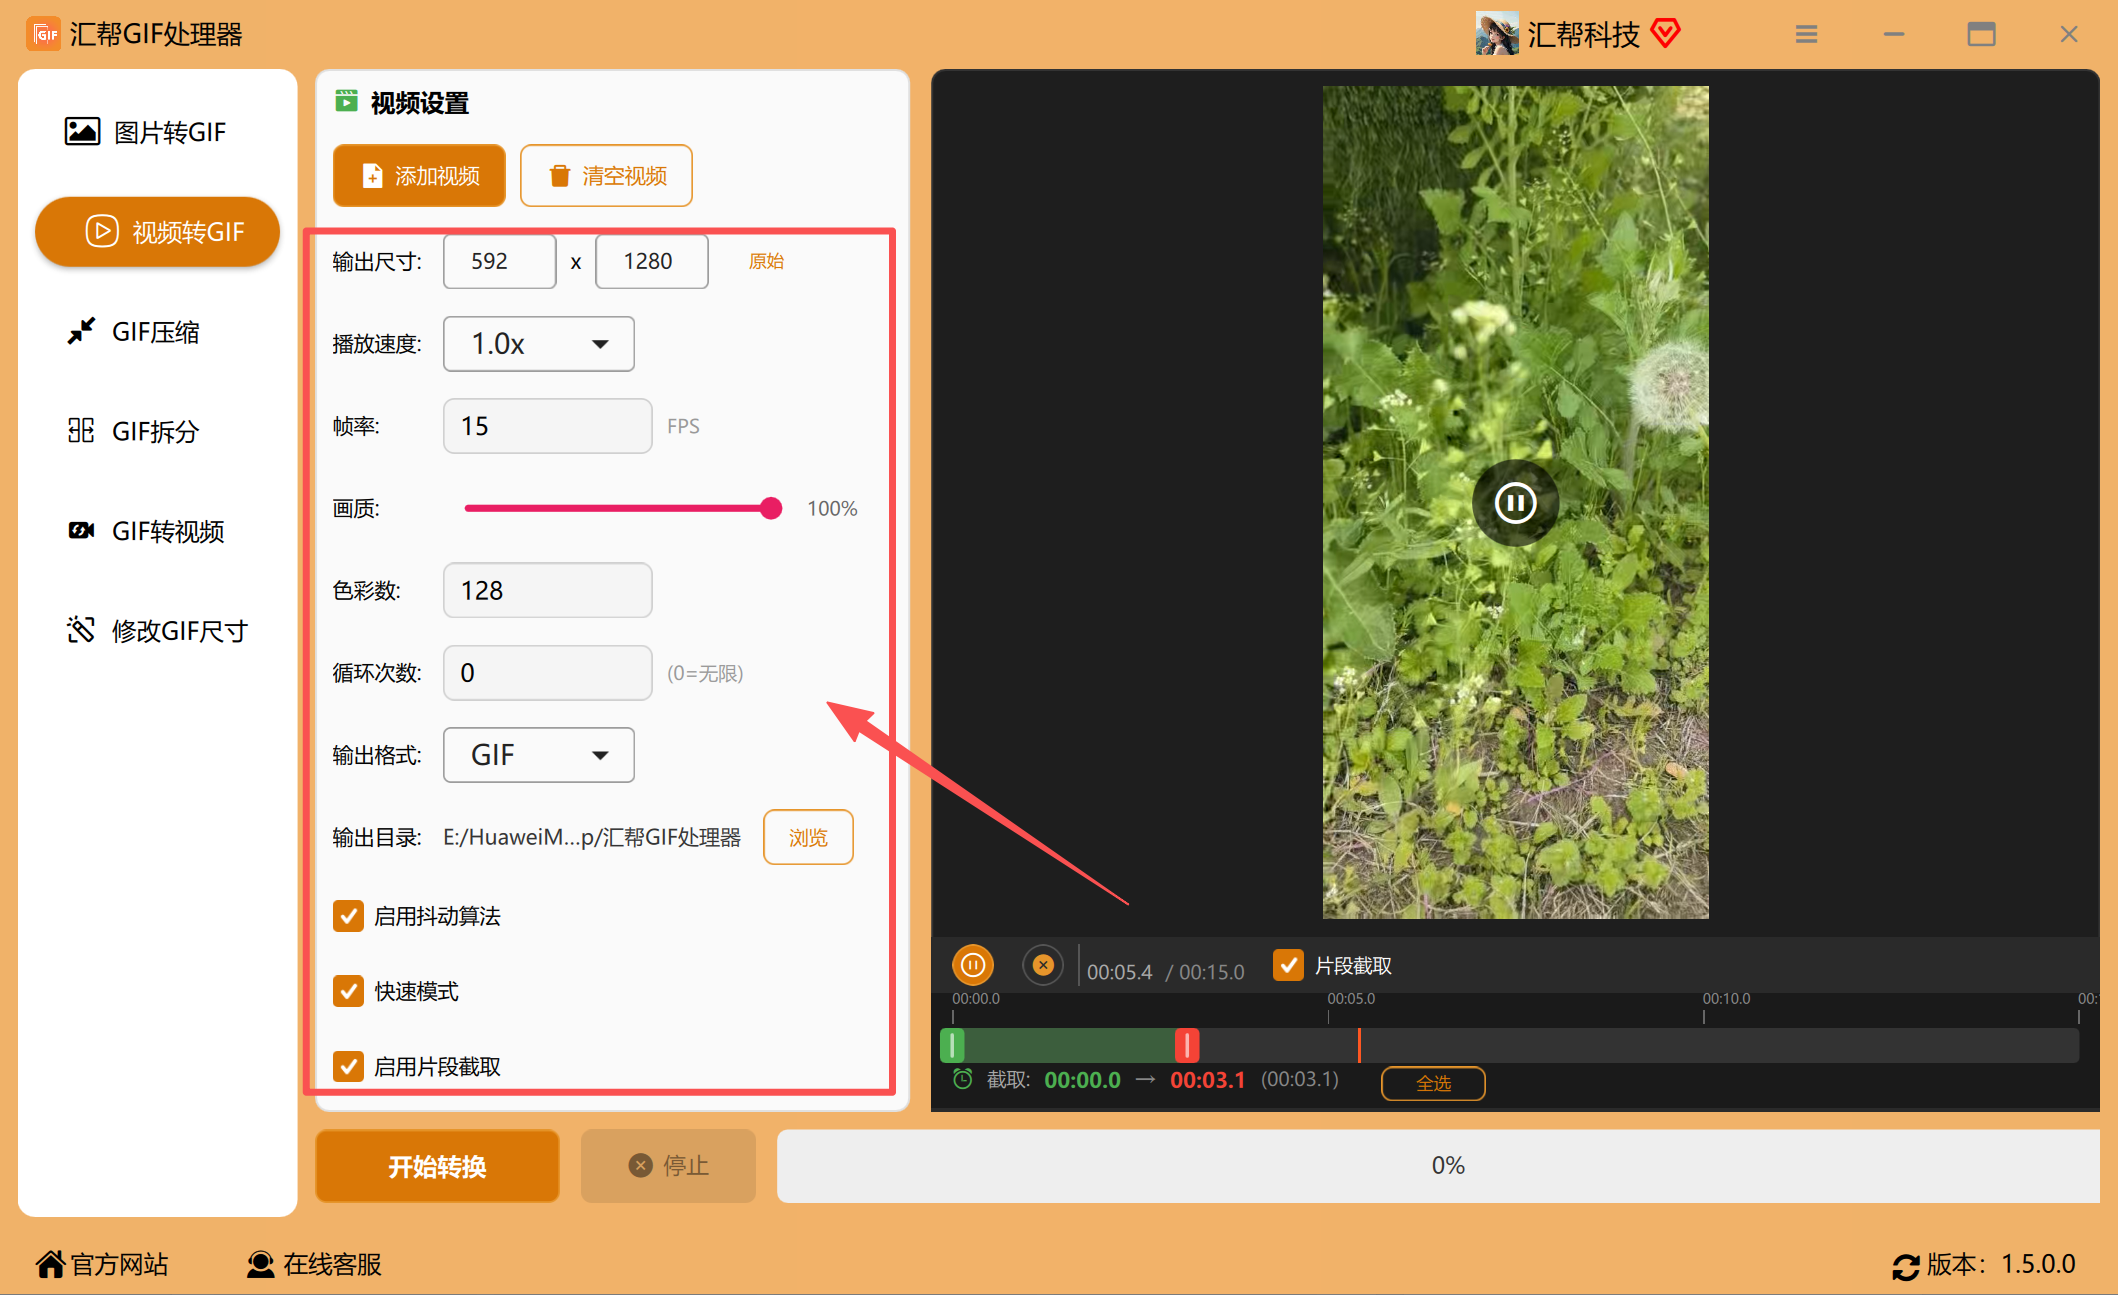Click the 浏览 browse button
The height and width of the screenshot is (1295, 2118).
click(808, 837)
